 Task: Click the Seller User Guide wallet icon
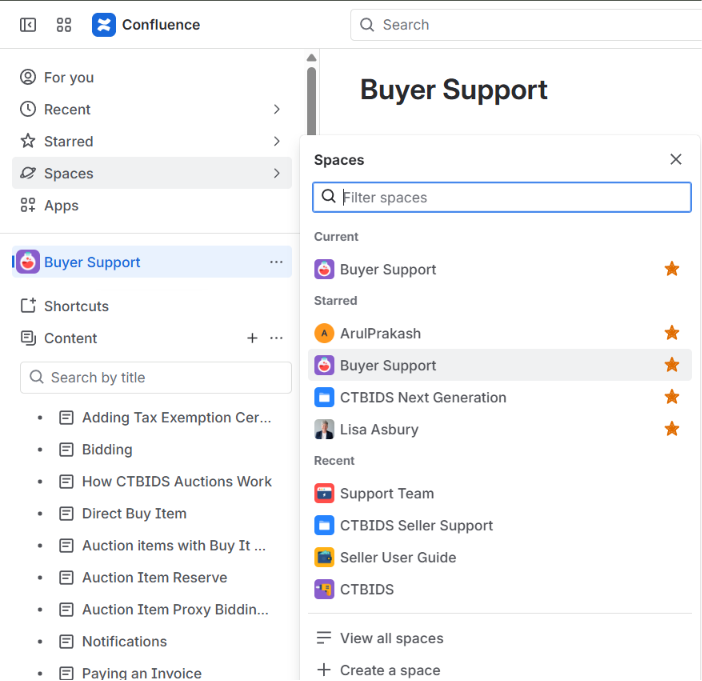pyautogui.click(x=324, y=557)
